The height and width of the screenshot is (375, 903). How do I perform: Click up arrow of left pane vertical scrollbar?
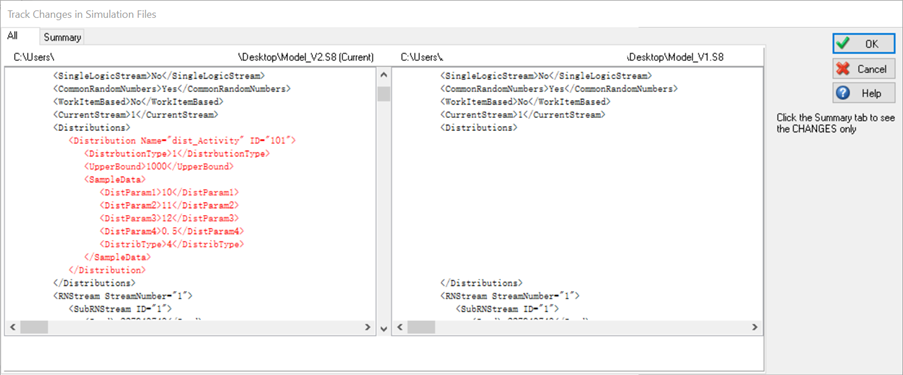click(384, 75)
